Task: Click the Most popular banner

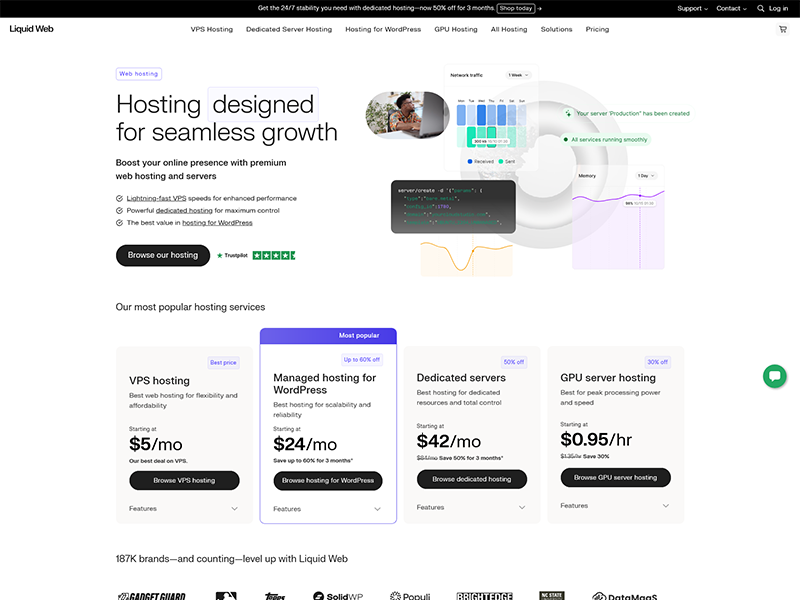Action: click(x=328, y=336)
